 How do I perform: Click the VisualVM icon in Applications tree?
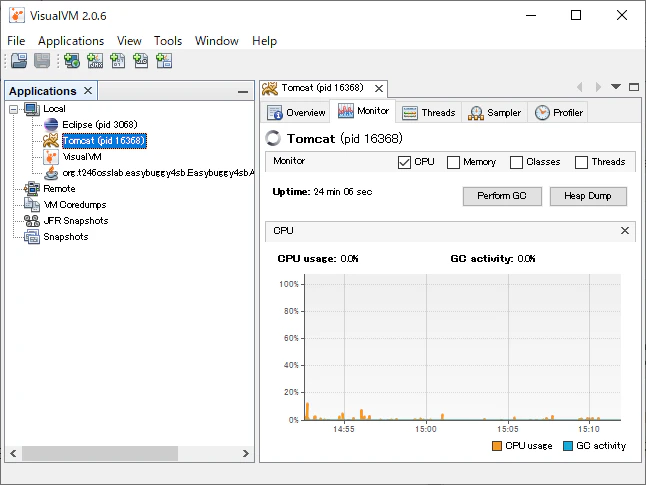(x=51, y=157)
